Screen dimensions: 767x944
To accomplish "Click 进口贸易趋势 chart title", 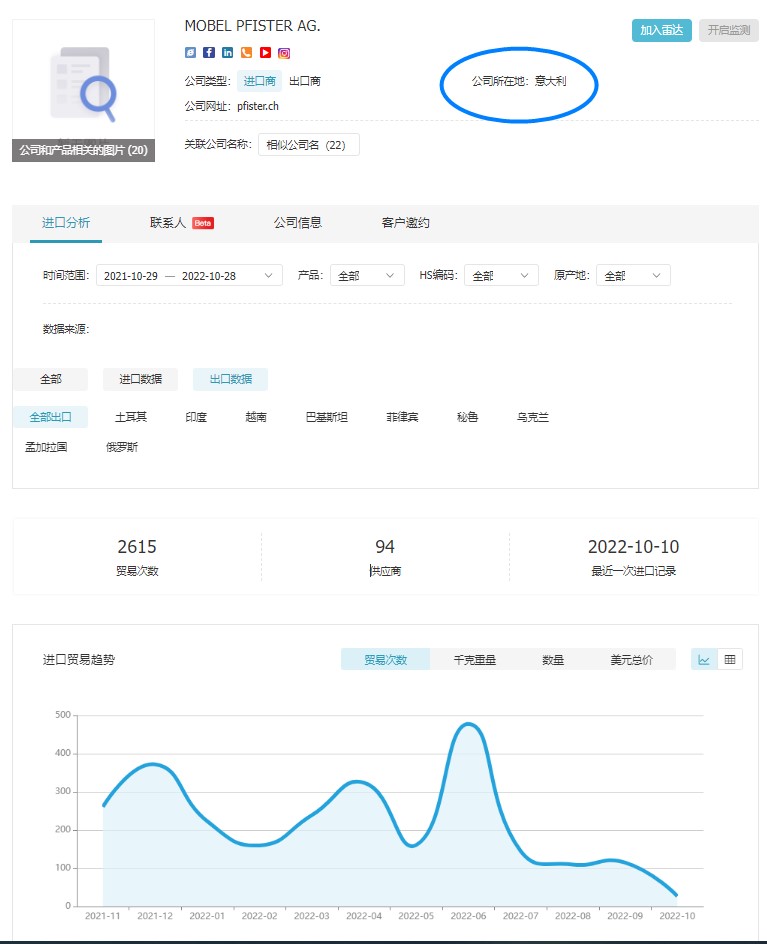I will tap(79, 660).
